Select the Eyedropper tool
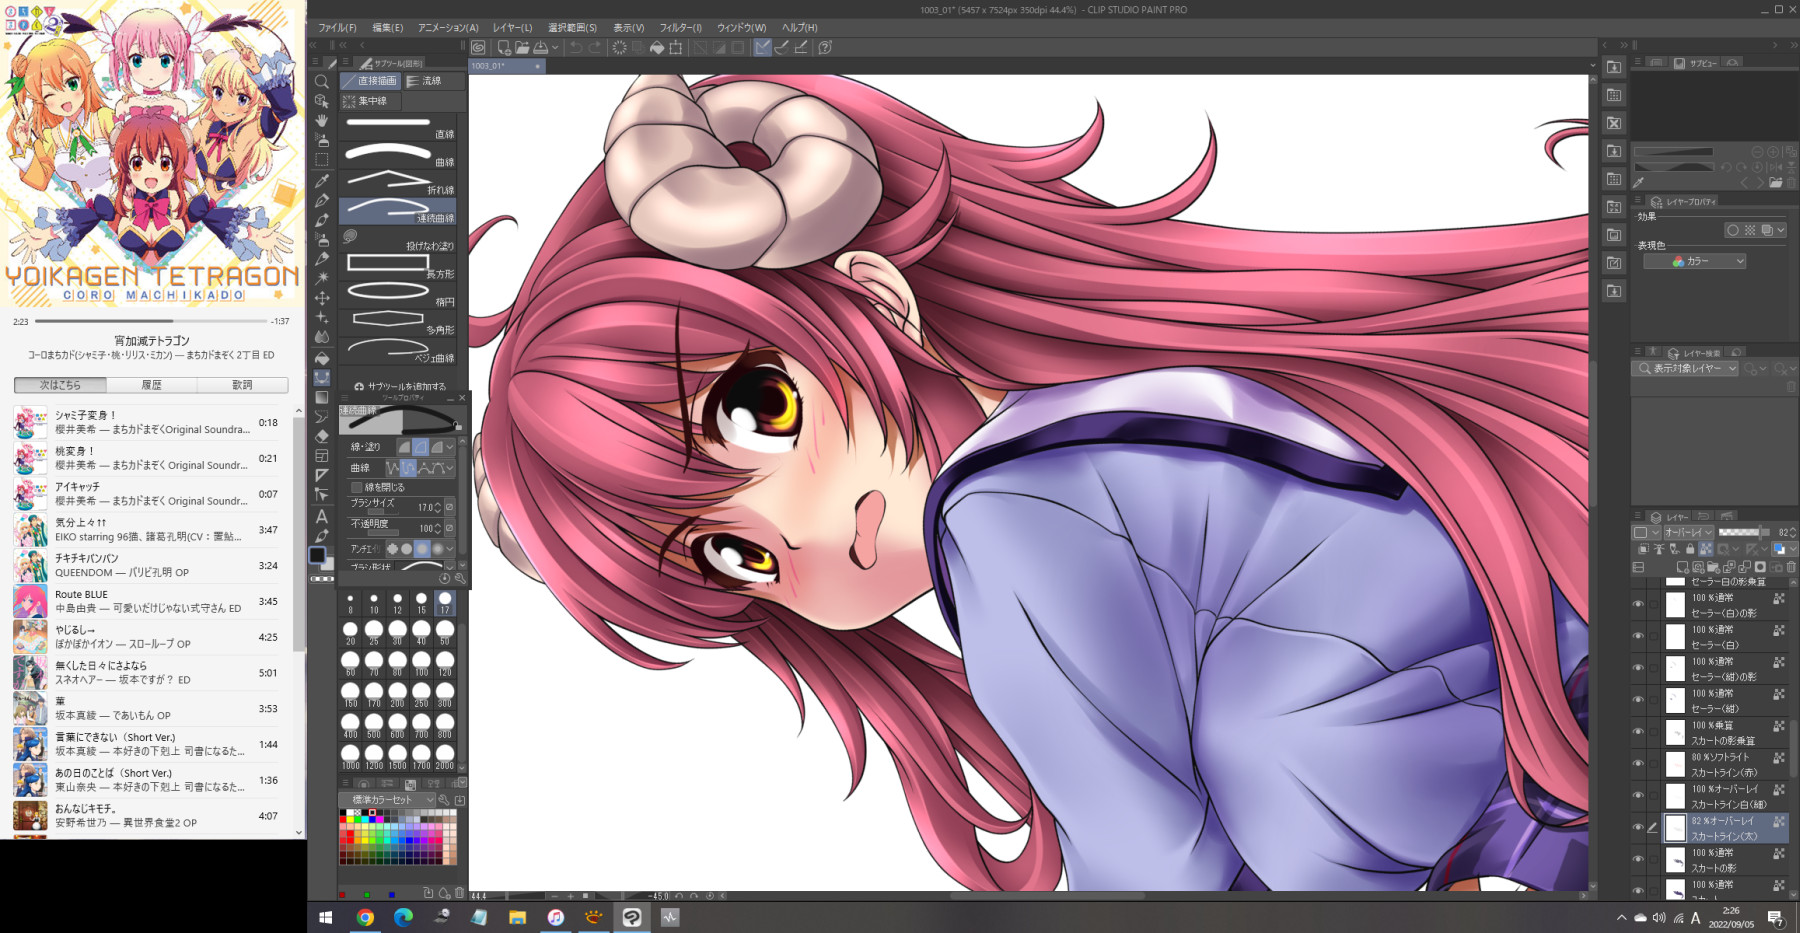1800x933 pixels. 322,181
